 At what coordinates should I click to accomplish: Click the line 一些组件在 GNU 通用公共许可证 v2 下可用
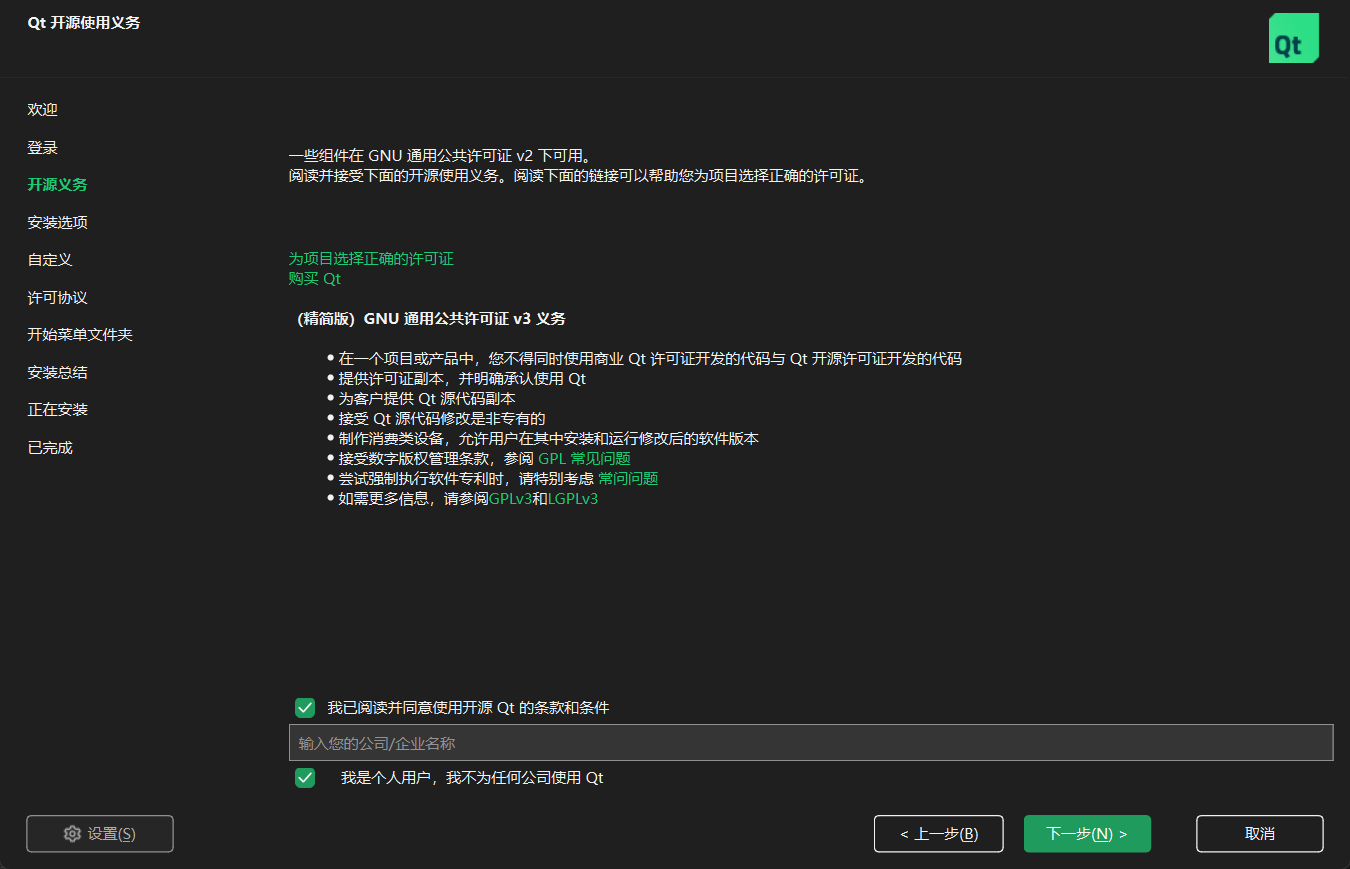(441, 156)
